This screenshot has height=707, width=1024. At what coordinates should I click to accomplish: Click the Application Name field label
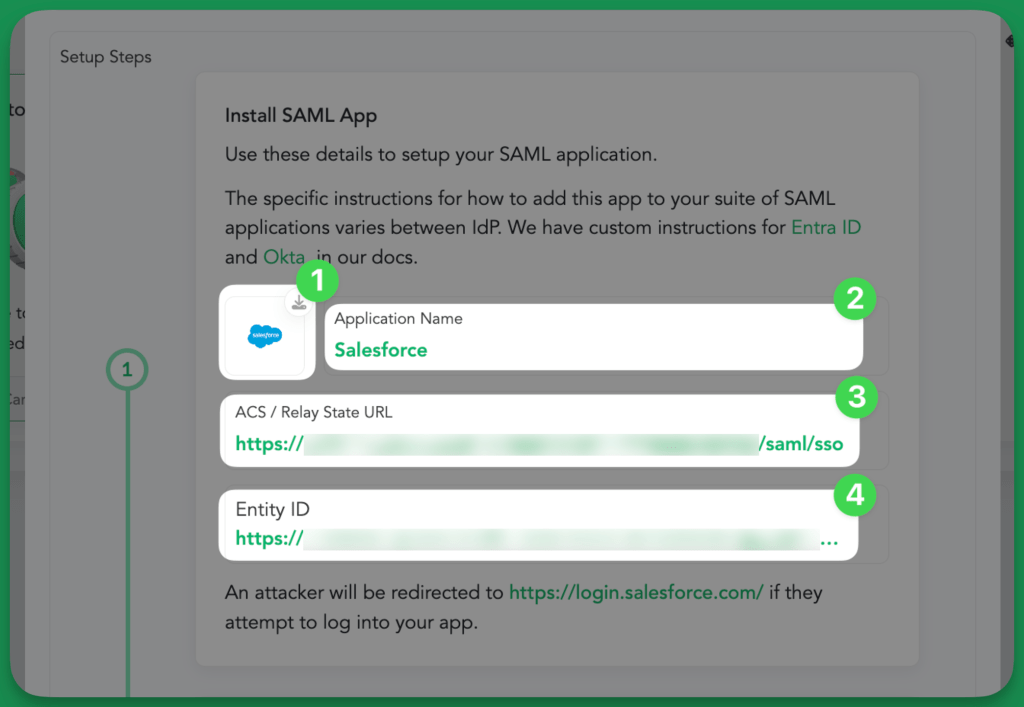tap(398, 319)
